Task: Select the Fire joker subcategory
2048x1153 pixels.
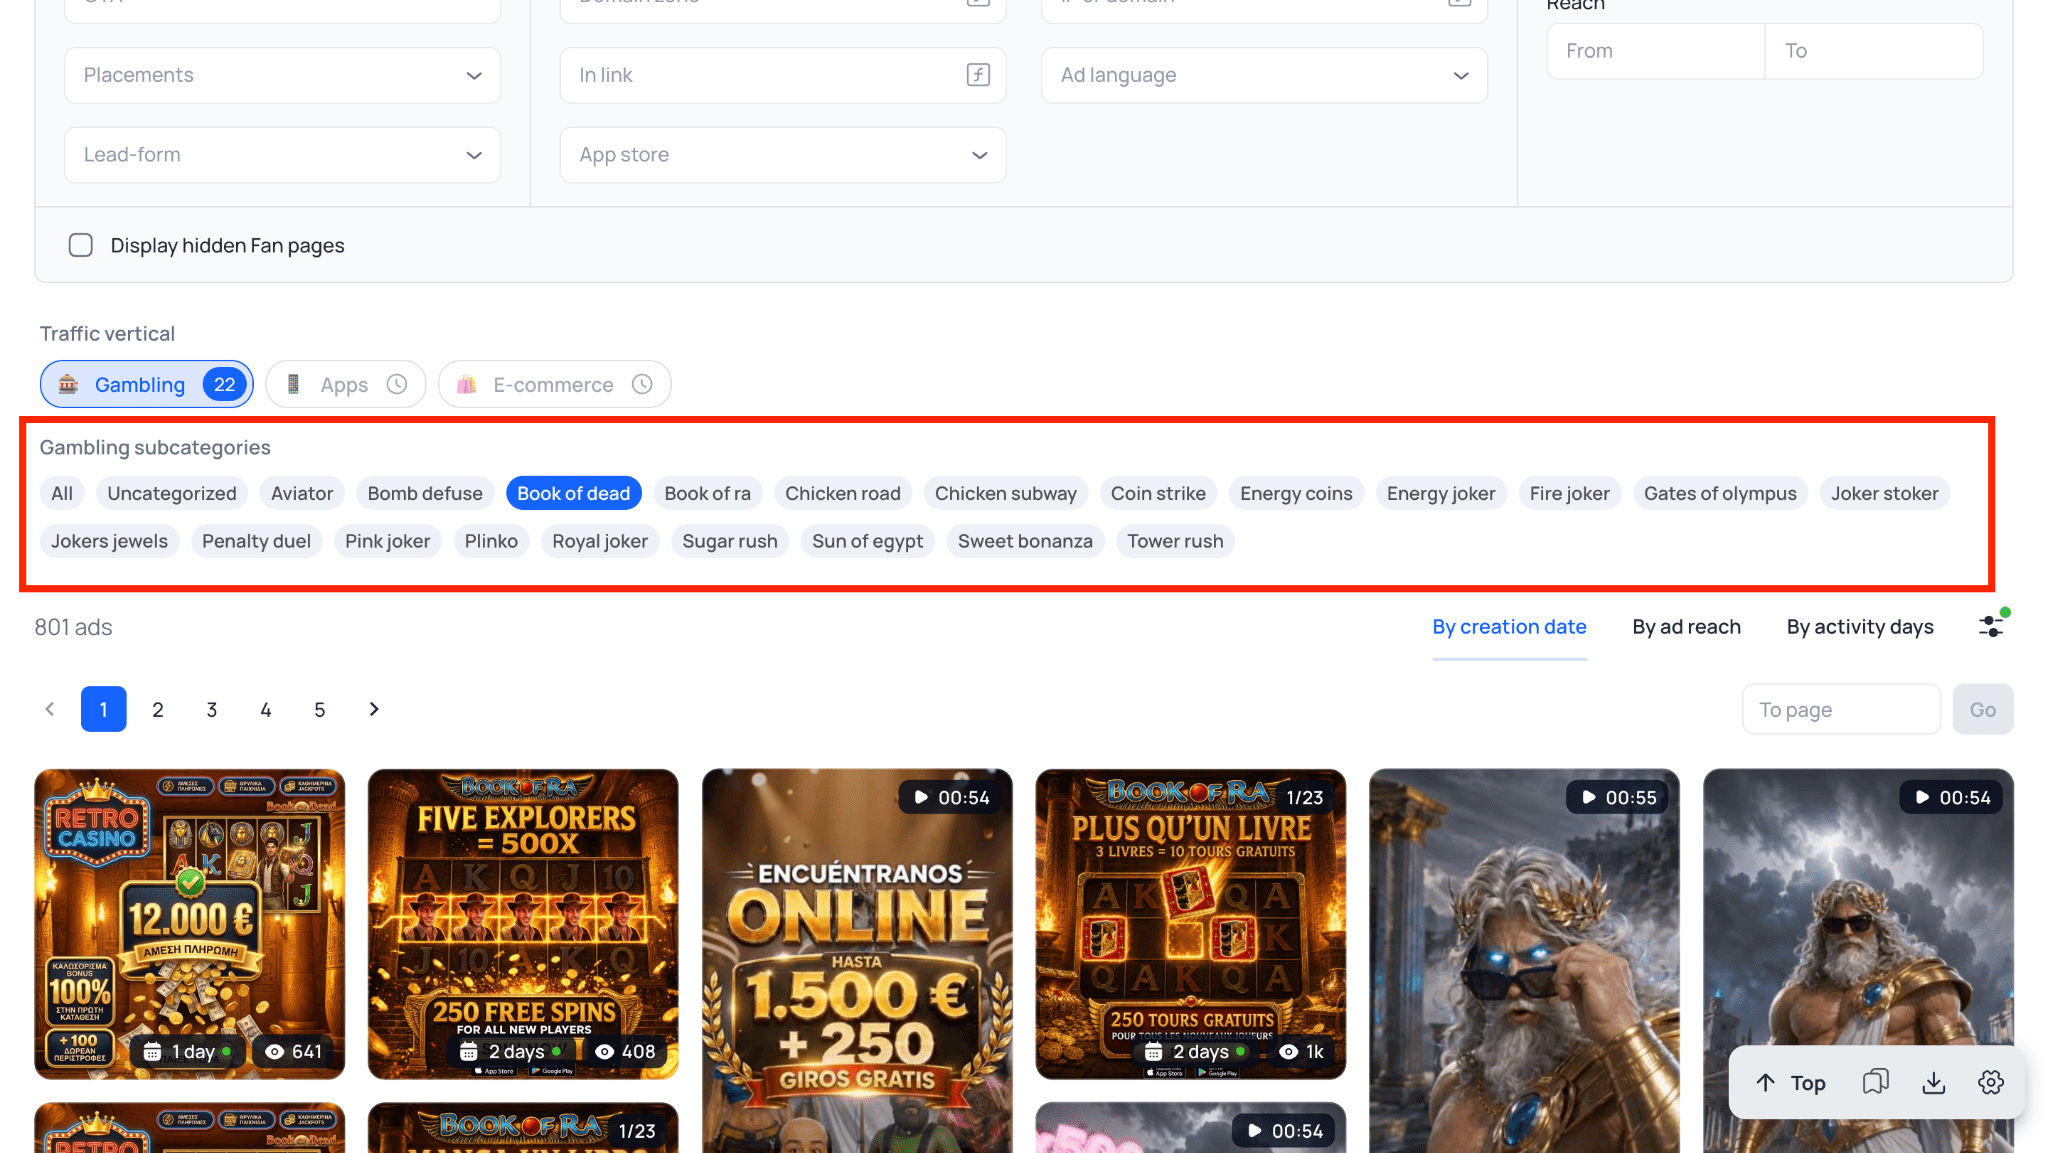Action: click(1570, 493)
